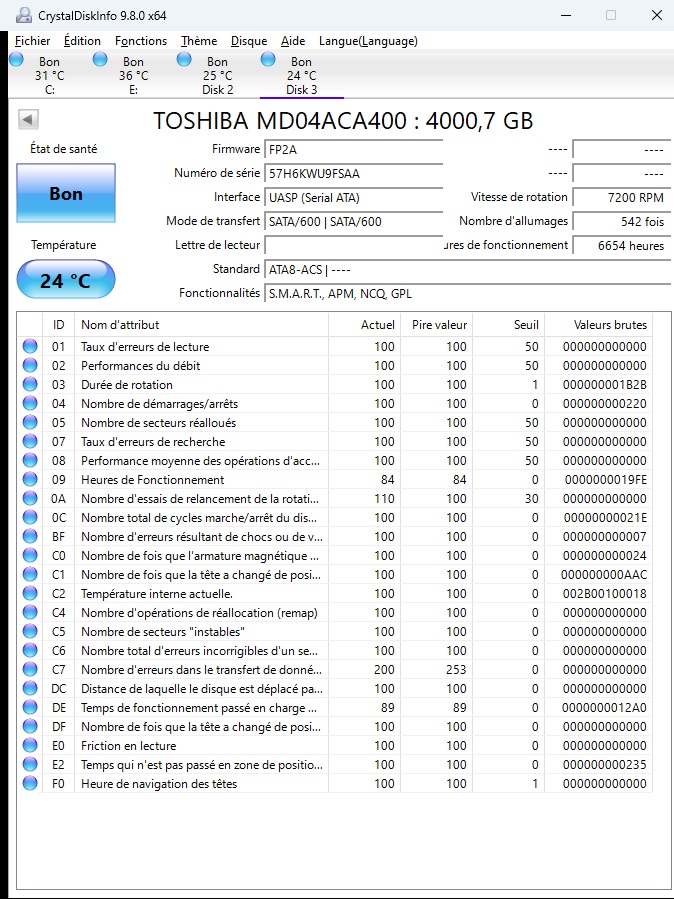Screen dimensions: 674x899
Task: Click the Interface field UASP (Serial ATA)
Action: coord(353,198)
